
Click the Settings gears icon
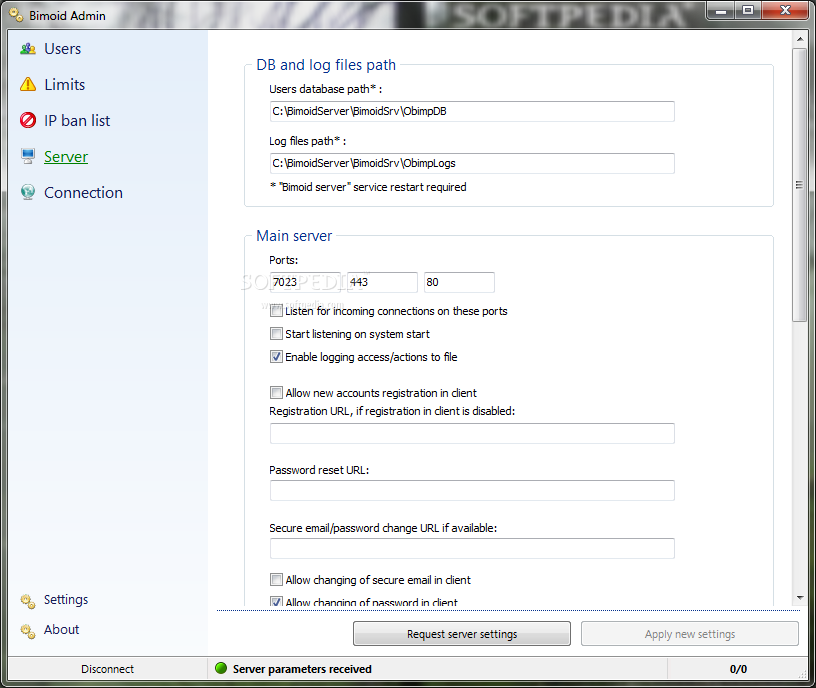point(28,601)
